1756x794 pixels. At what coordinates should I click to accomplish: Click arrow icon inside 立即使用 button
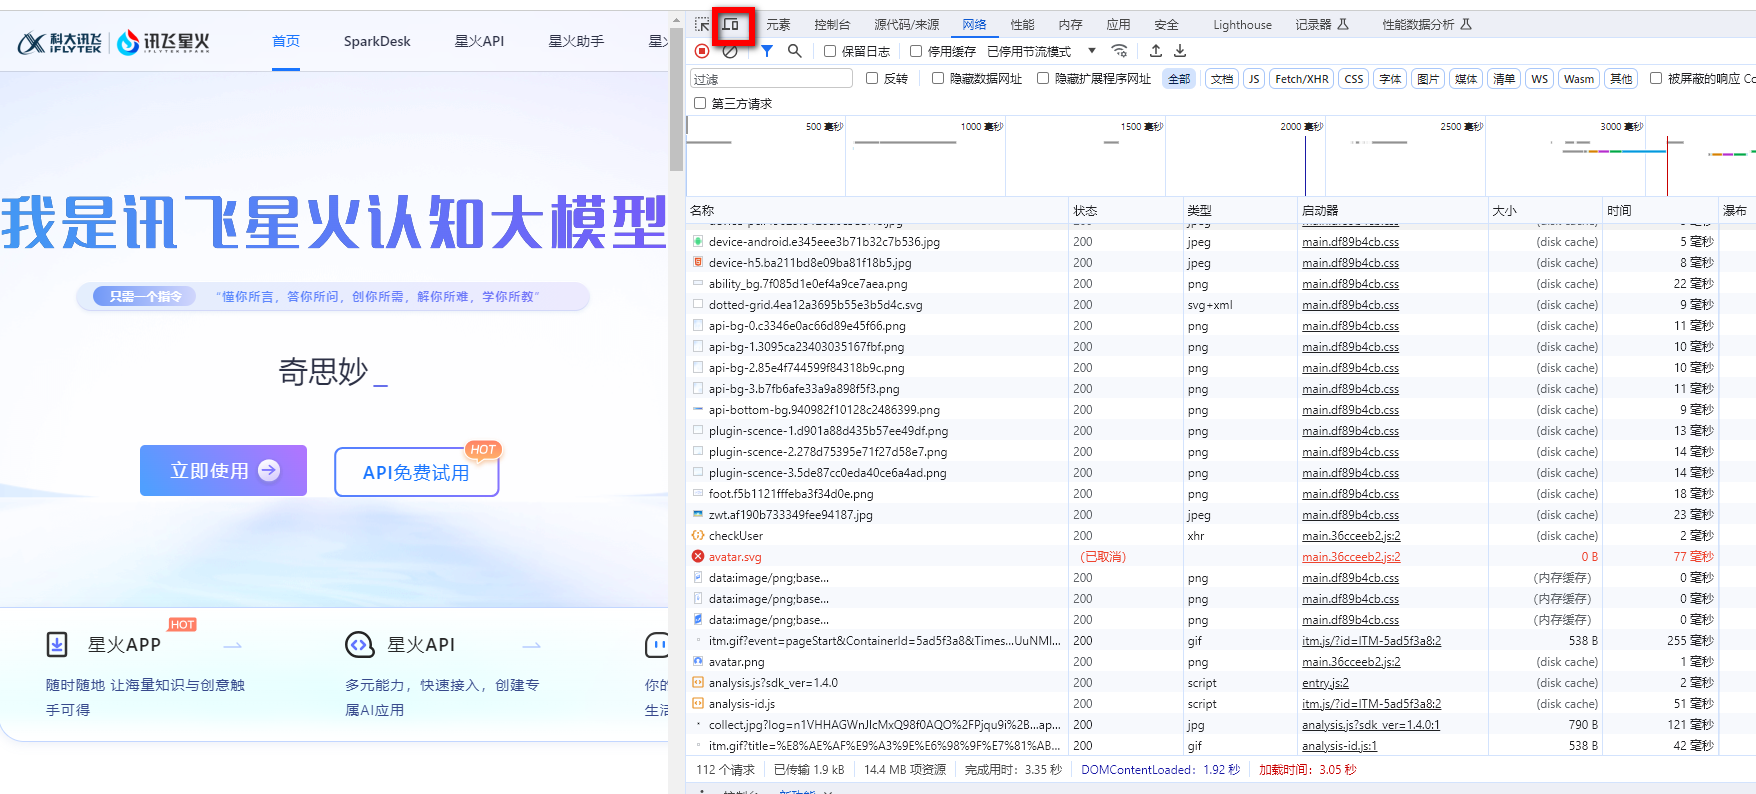[269, 470]
